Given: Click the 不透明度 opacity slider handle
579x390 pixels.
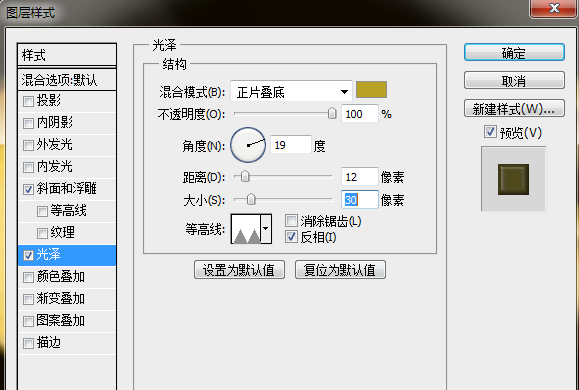Looking at the screenshot, I should [332, 113].
